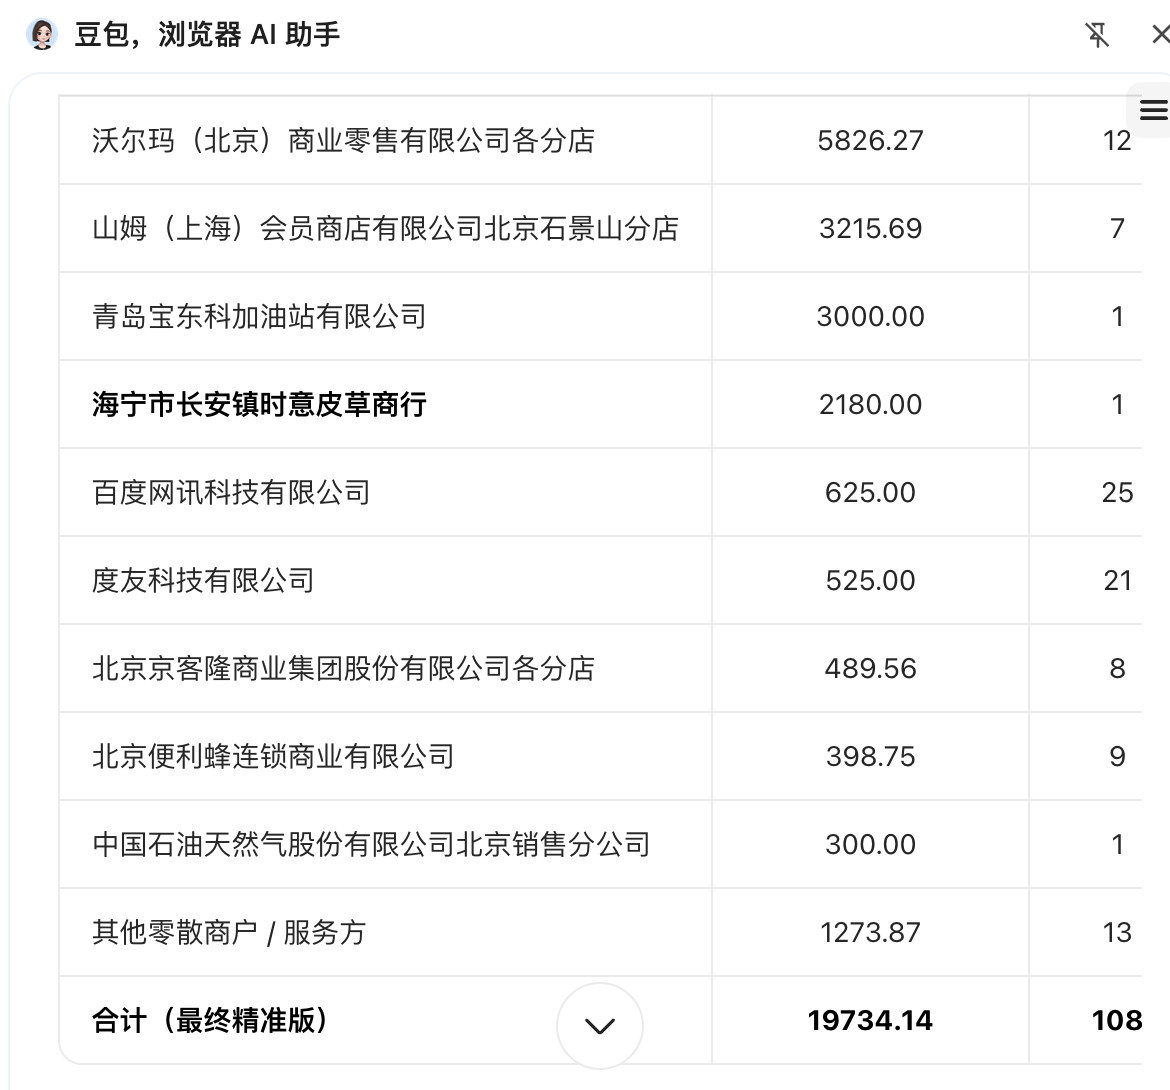
Task: Select 北京京客隆商业集团股份有限公司各分店 cell
Action: click(343, 669)
